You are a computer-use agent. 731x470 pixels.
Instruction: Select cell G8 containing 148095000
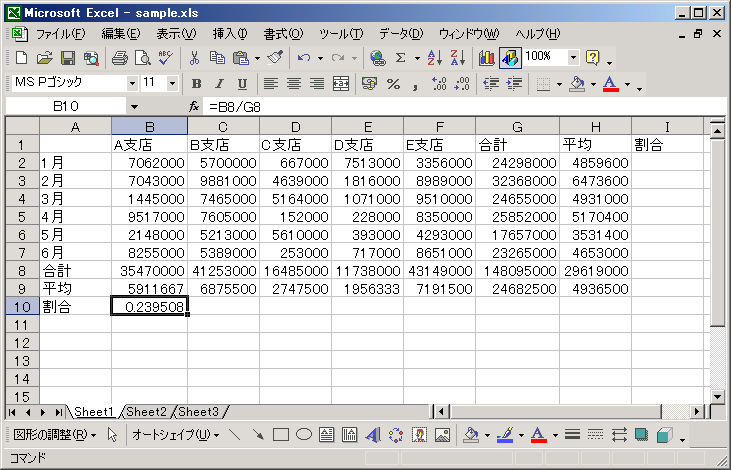(x=517, y=271)
